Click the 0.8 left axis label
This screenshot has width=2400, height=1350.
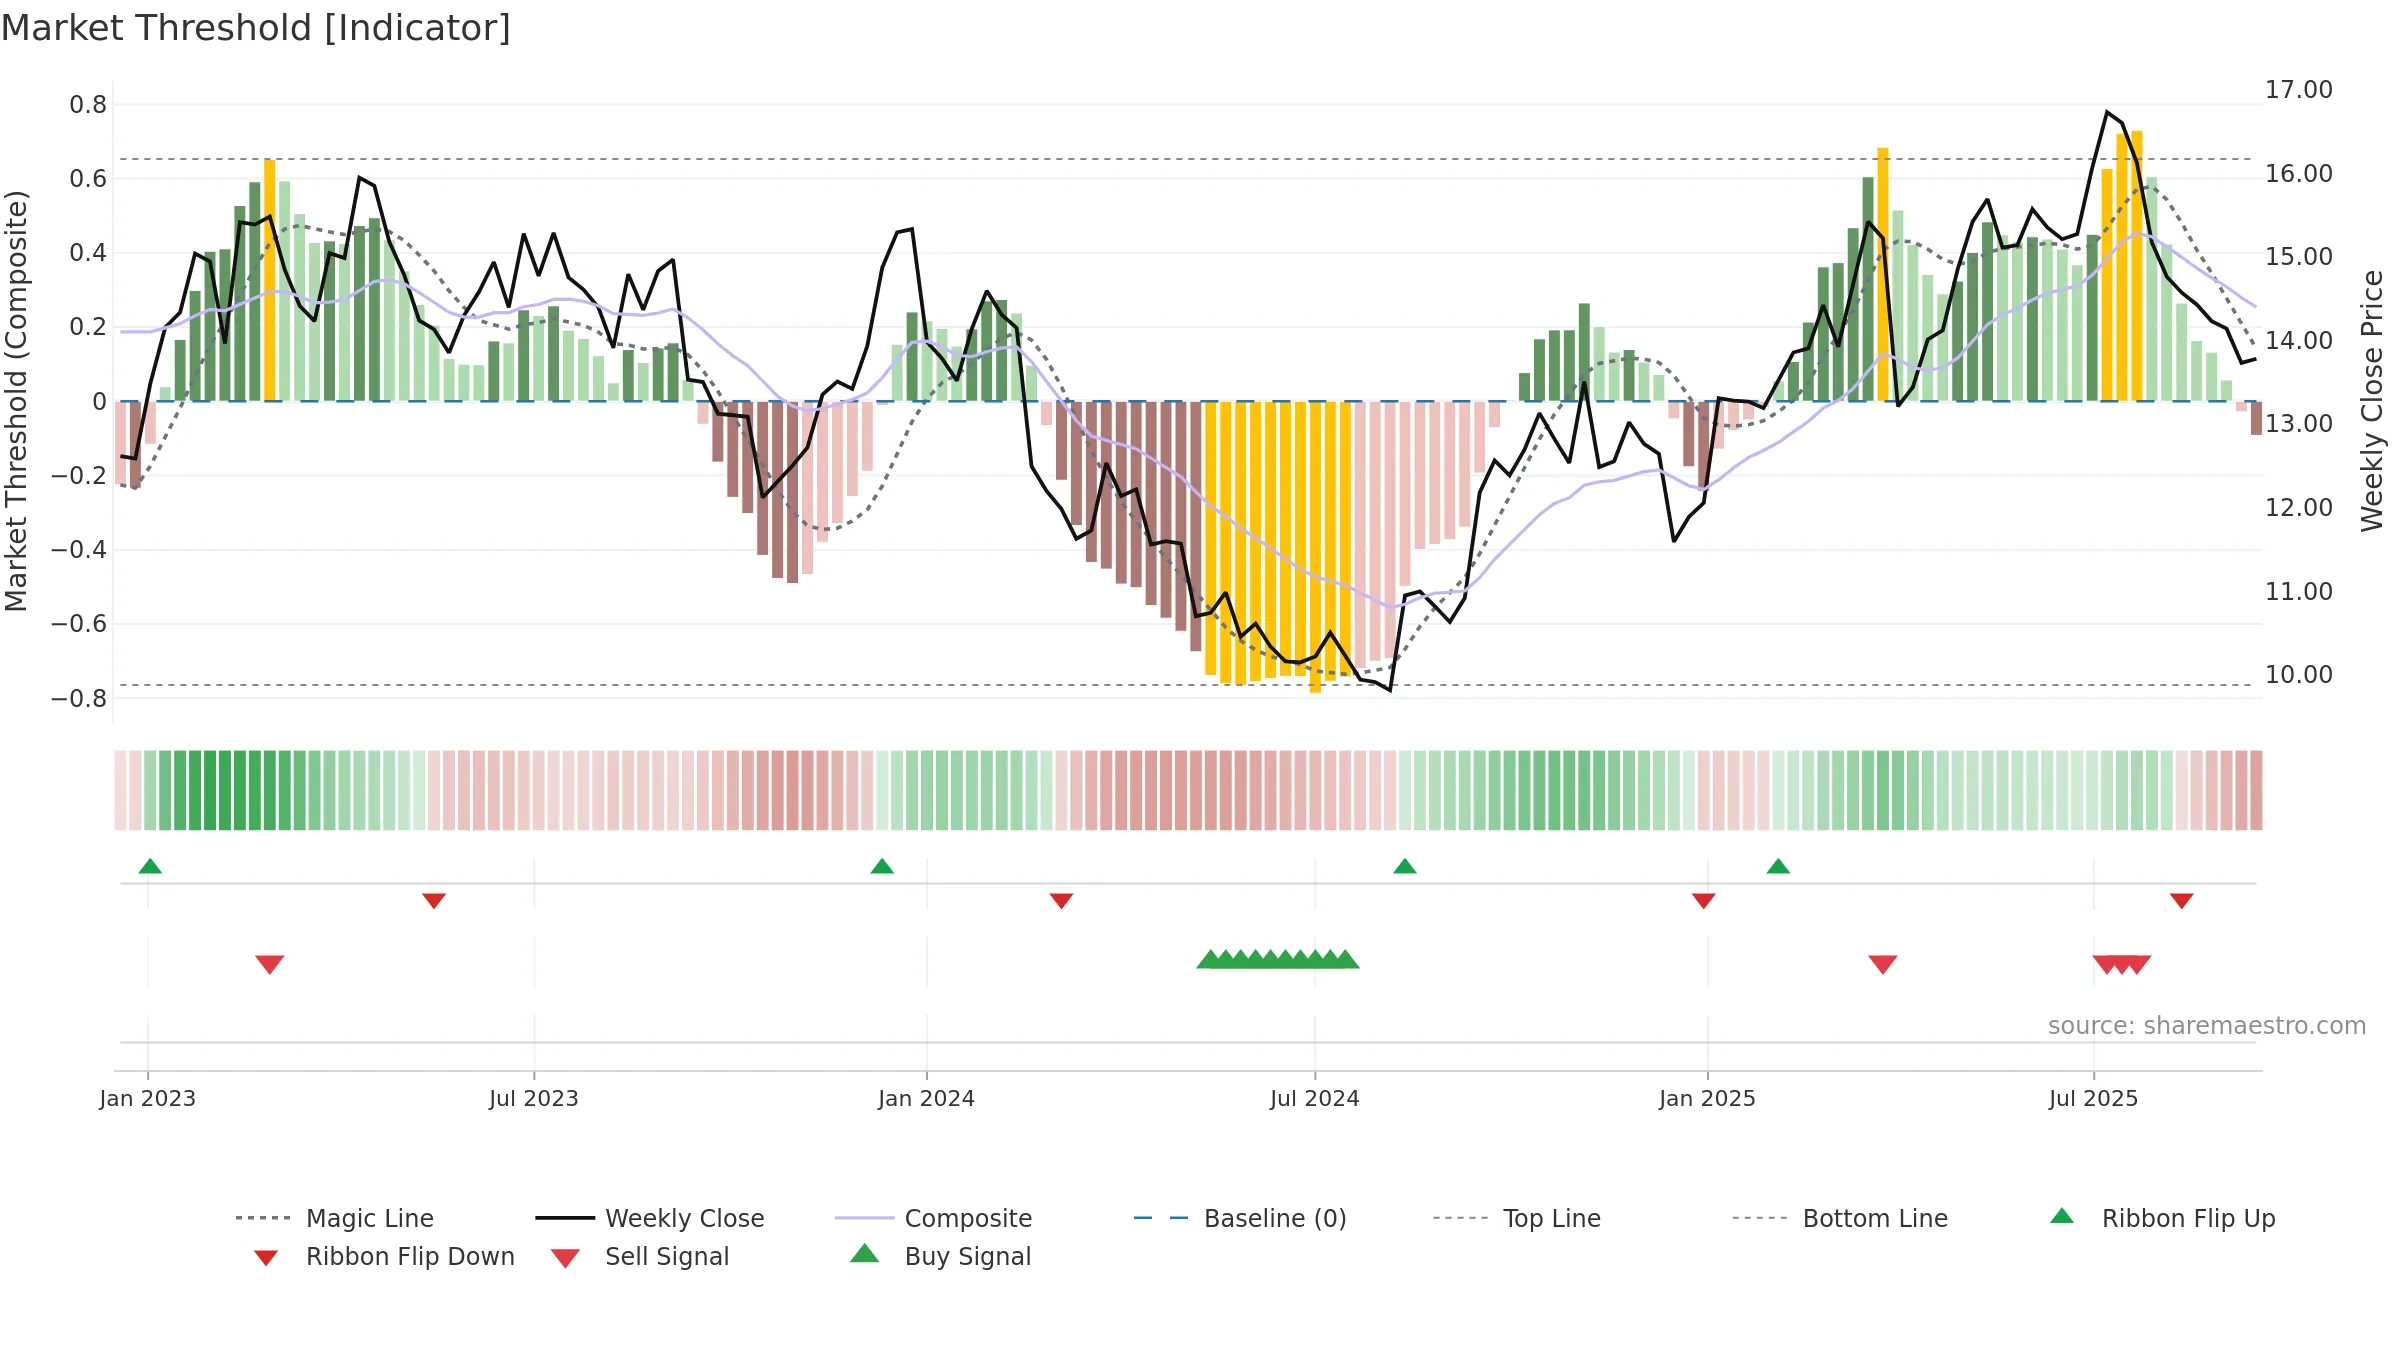point(88,105)
